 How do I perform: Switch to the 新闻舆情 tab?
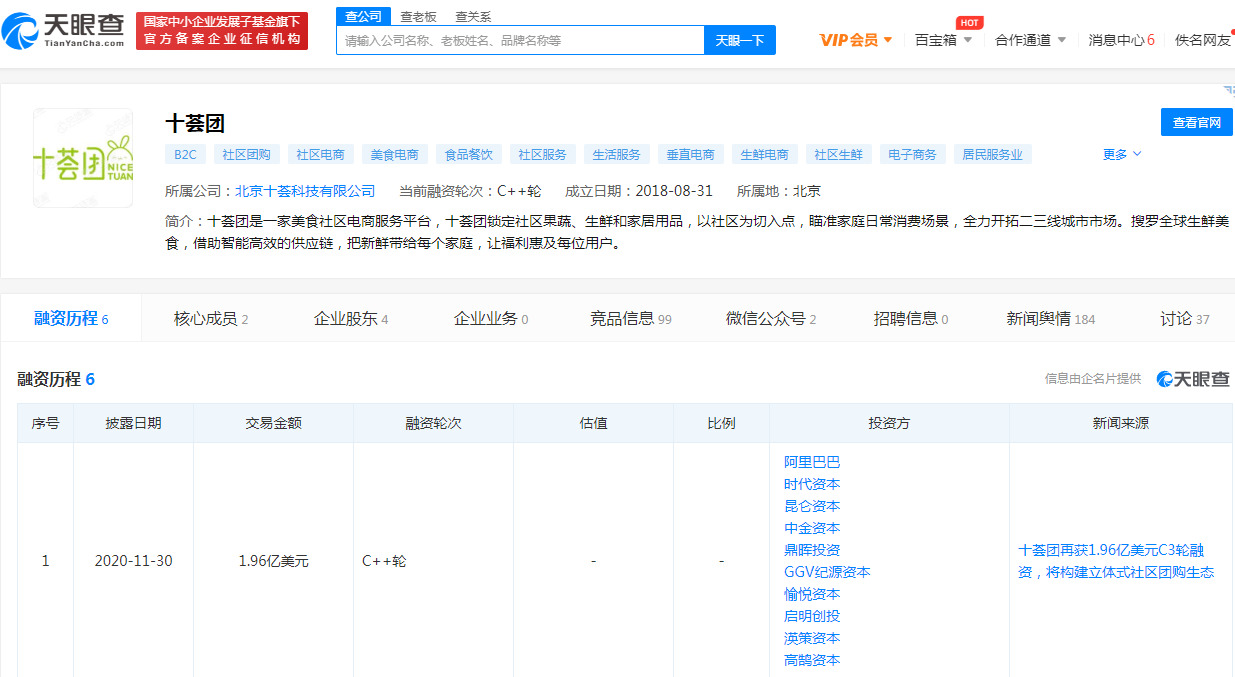tap(1051, 319)
